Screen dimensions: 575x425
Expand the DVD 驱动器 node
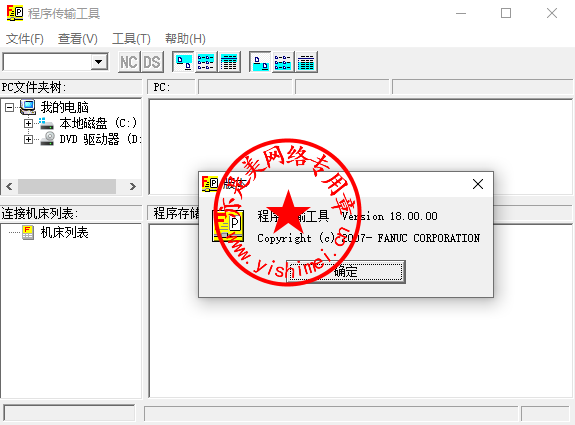pos(28,140)
